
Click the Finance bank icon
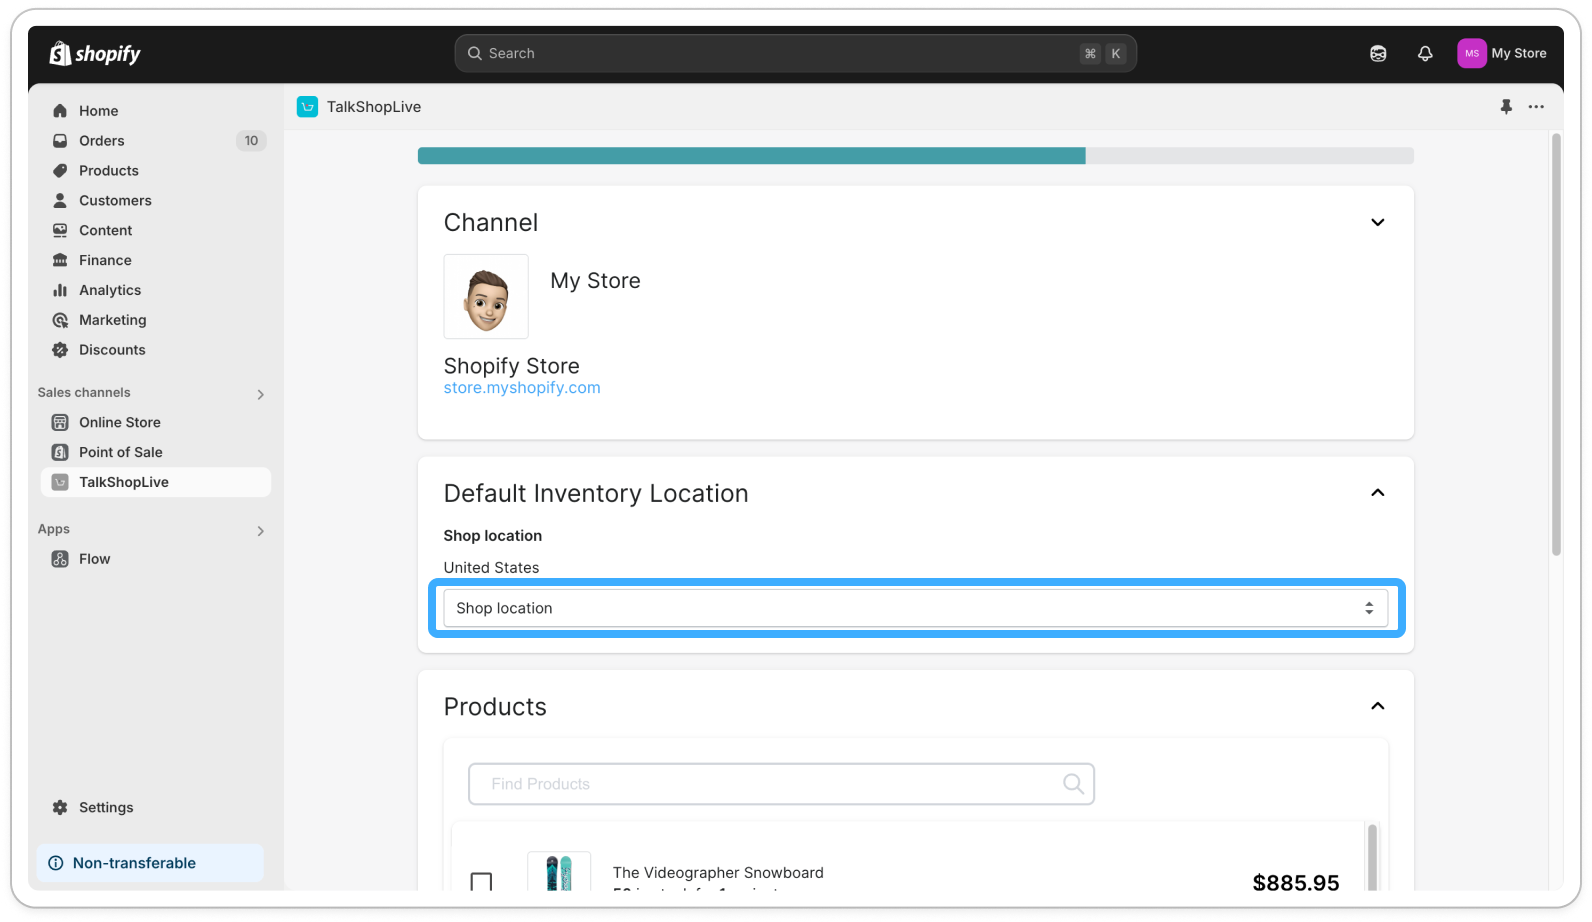click(x=60, y=261)
